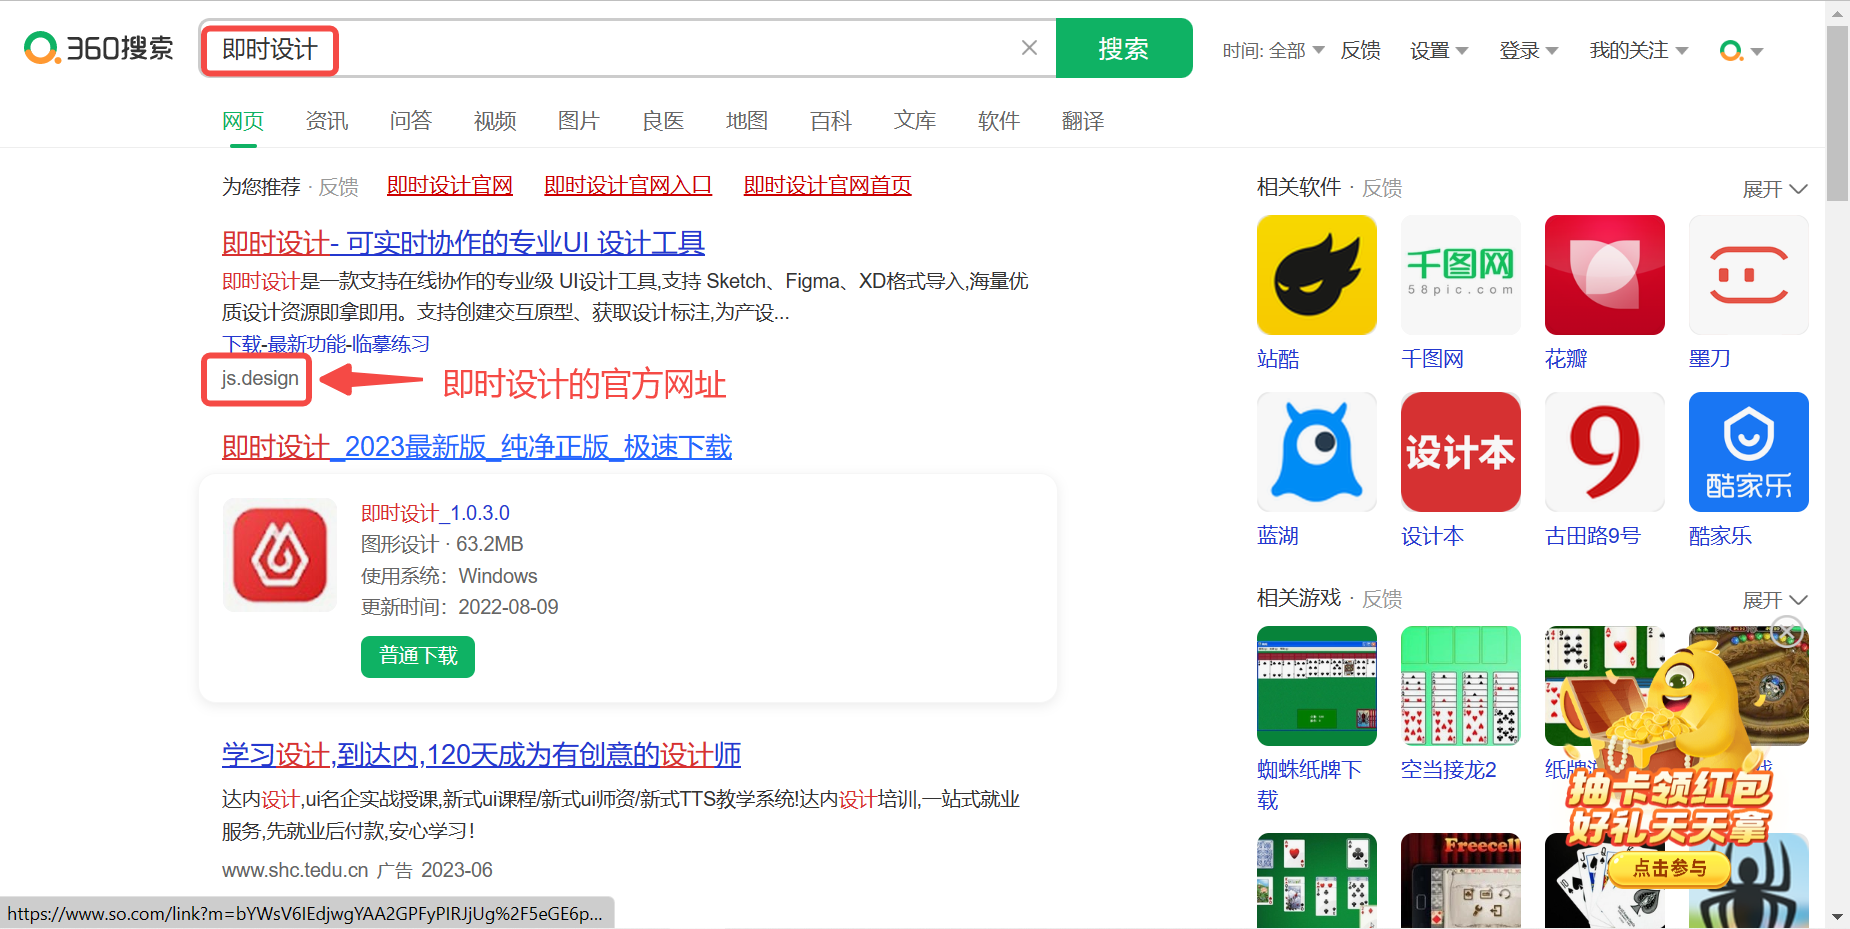Switch to the 文库 tab
The height and width of the screenshot is (929, 1850).
point(915,121)
